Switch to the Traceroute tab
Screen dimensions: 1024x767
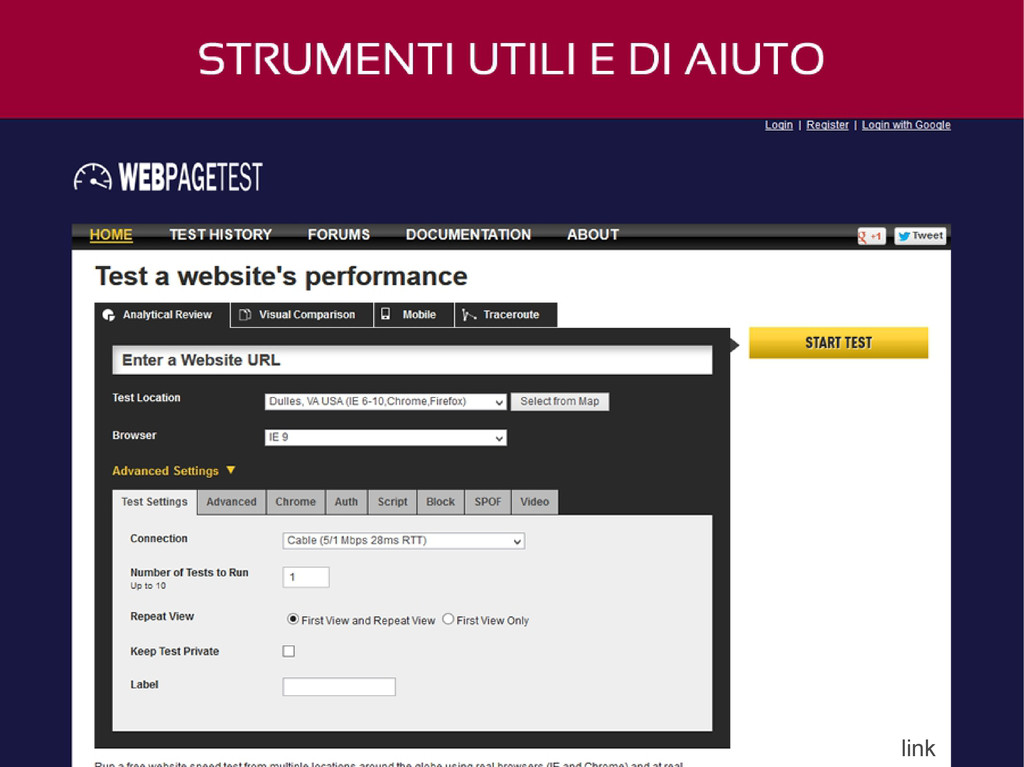tap(506, 315)
